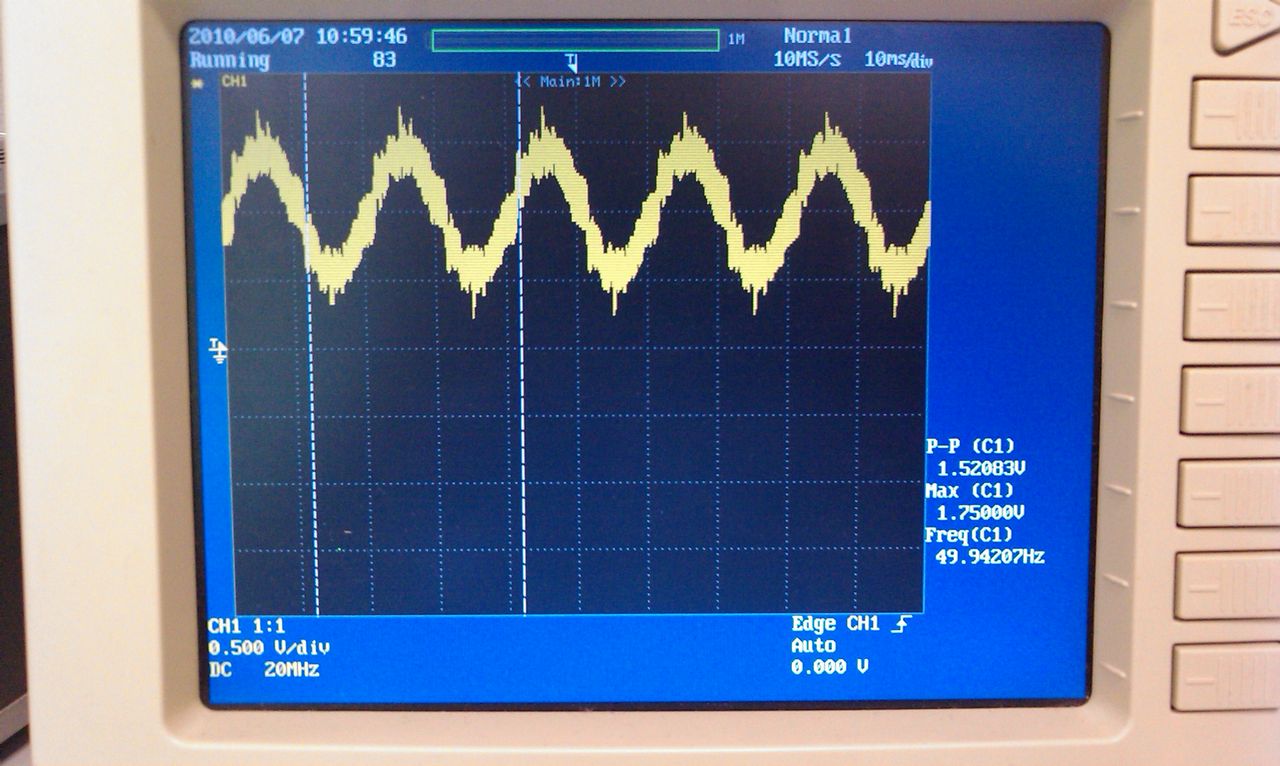Select the date "2010/06/07"
This screenshot has height=766, width=1280.
pos(246,37)
